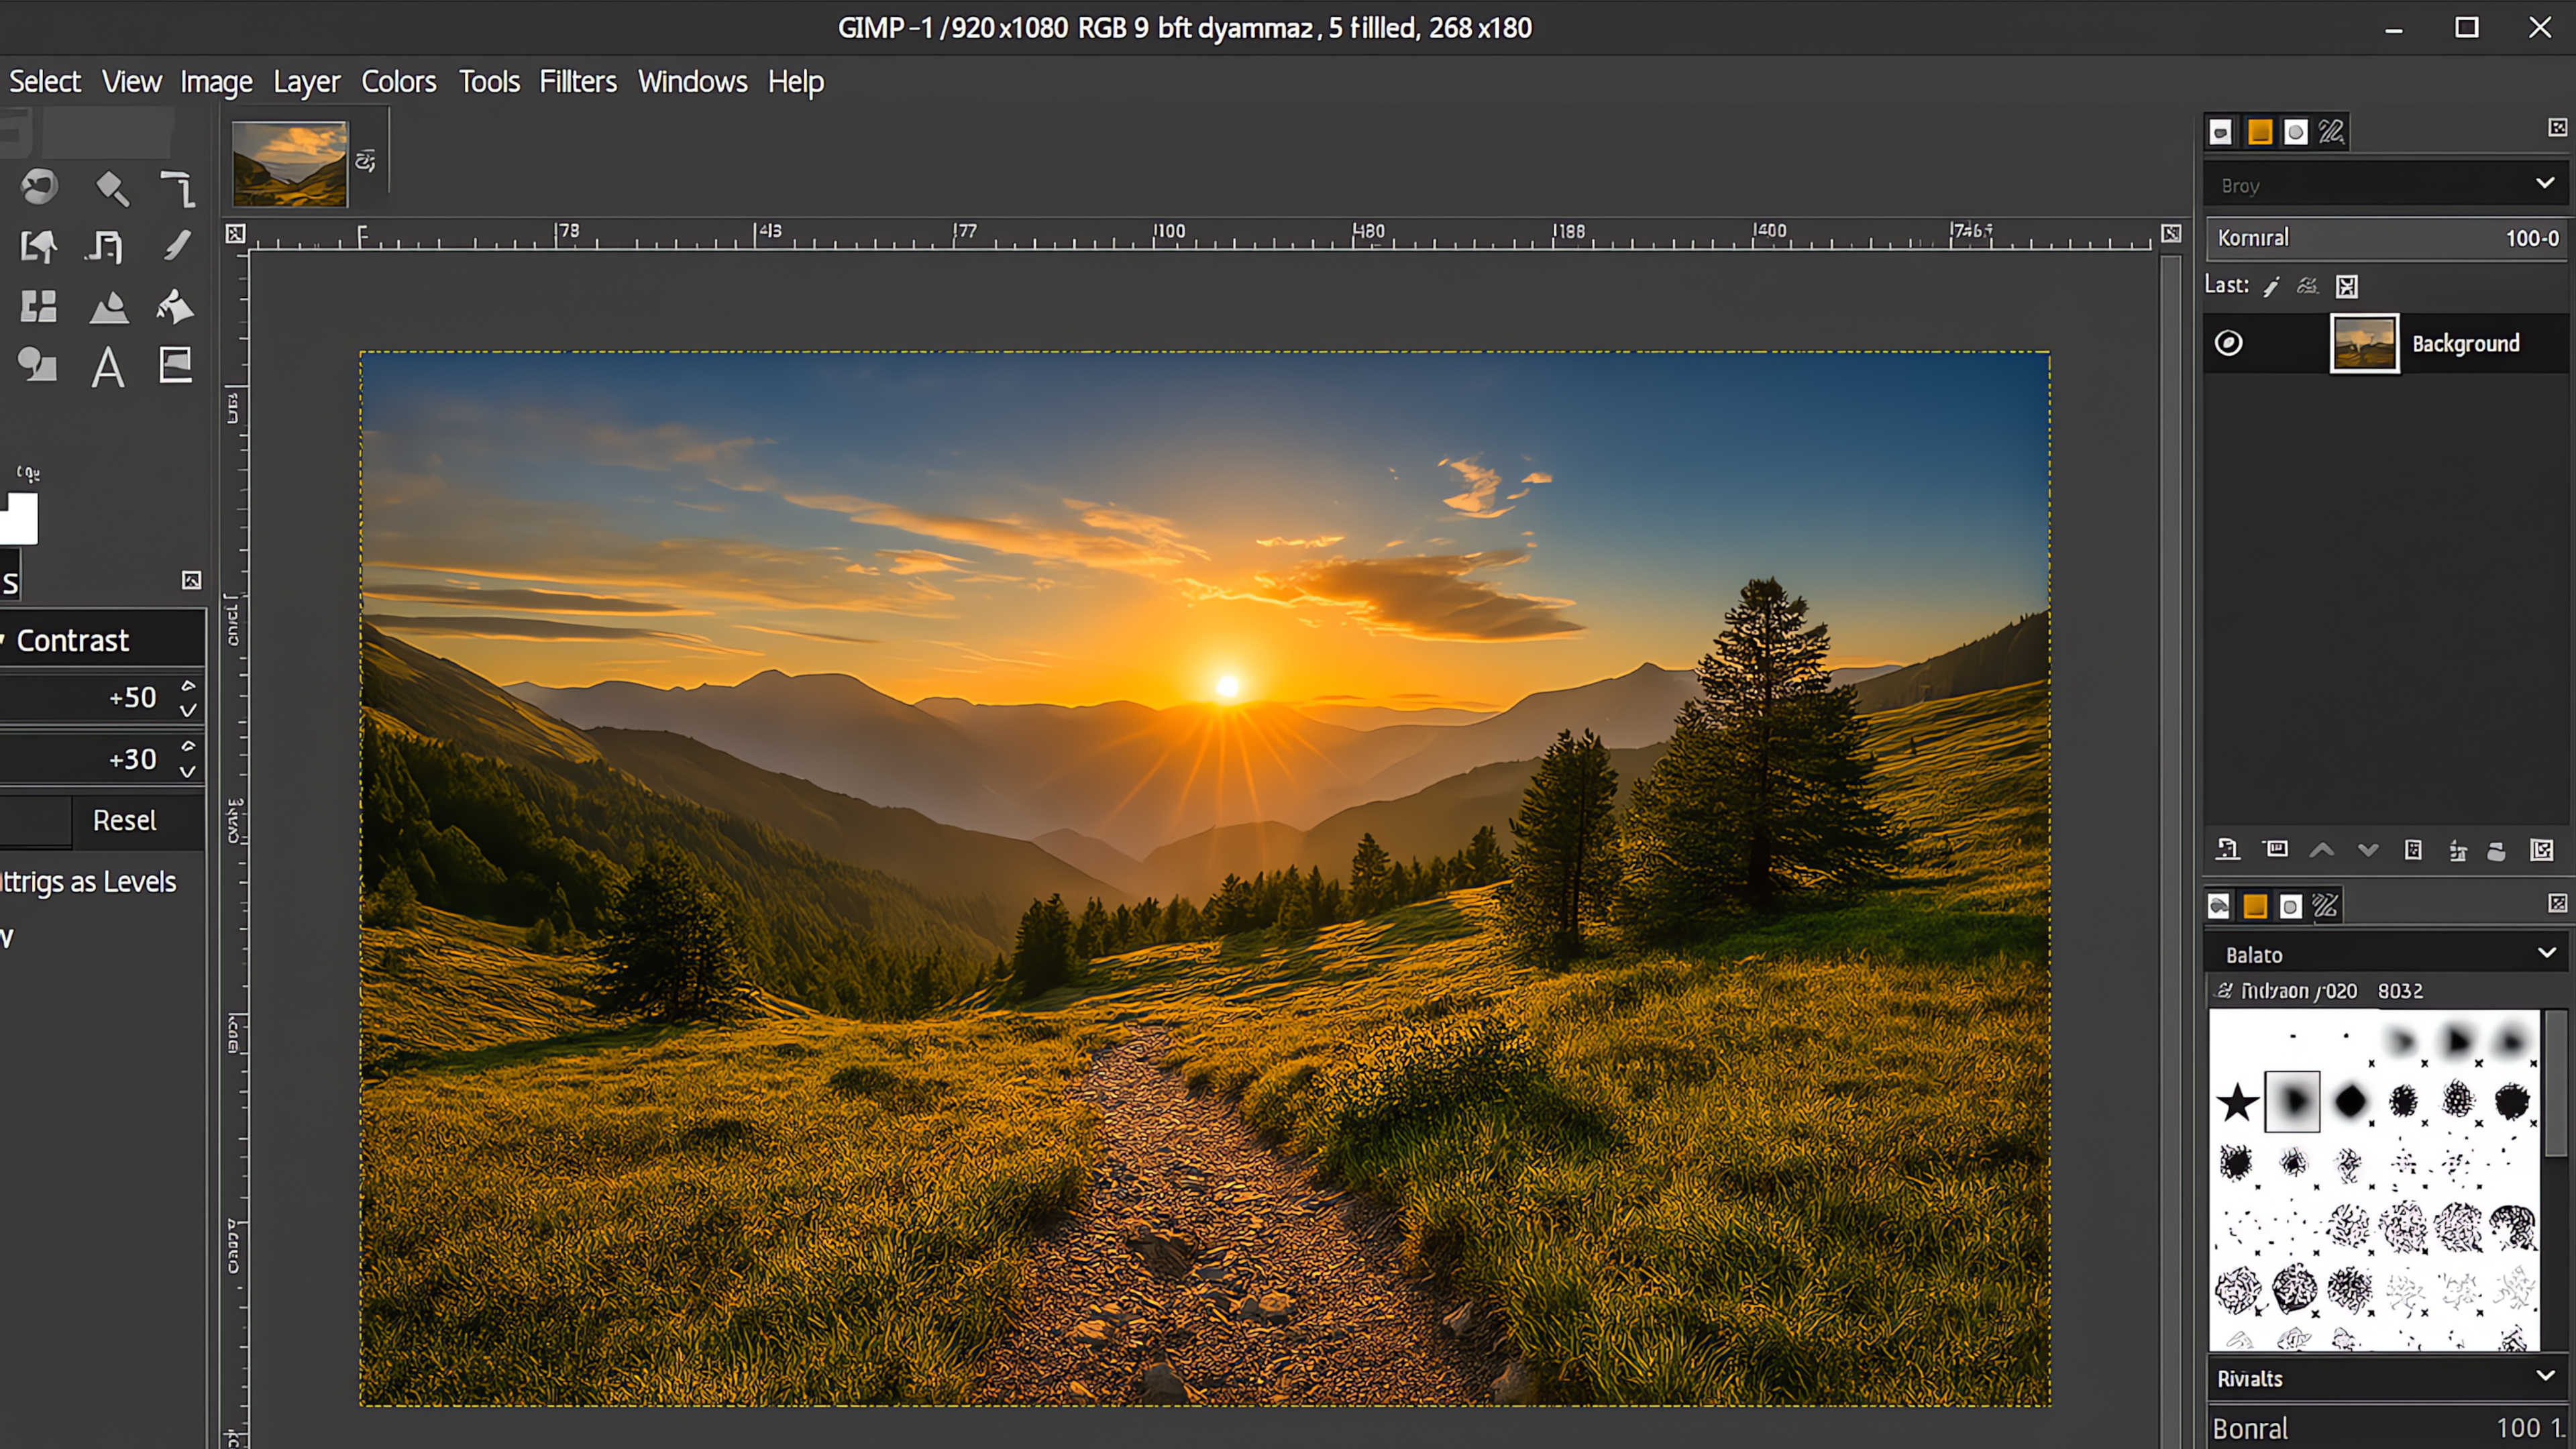Click the brush-edit icon in the brushes info row
This screenshot has height=1449, width=2576.
pyautogui.click(x=2223, y=990)
